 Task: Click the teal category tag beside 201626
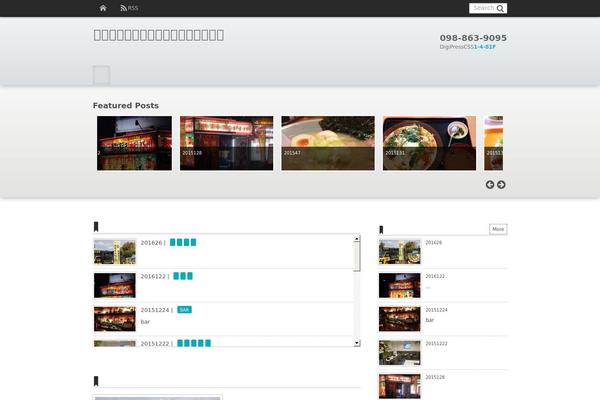click(x=183, y=242)
